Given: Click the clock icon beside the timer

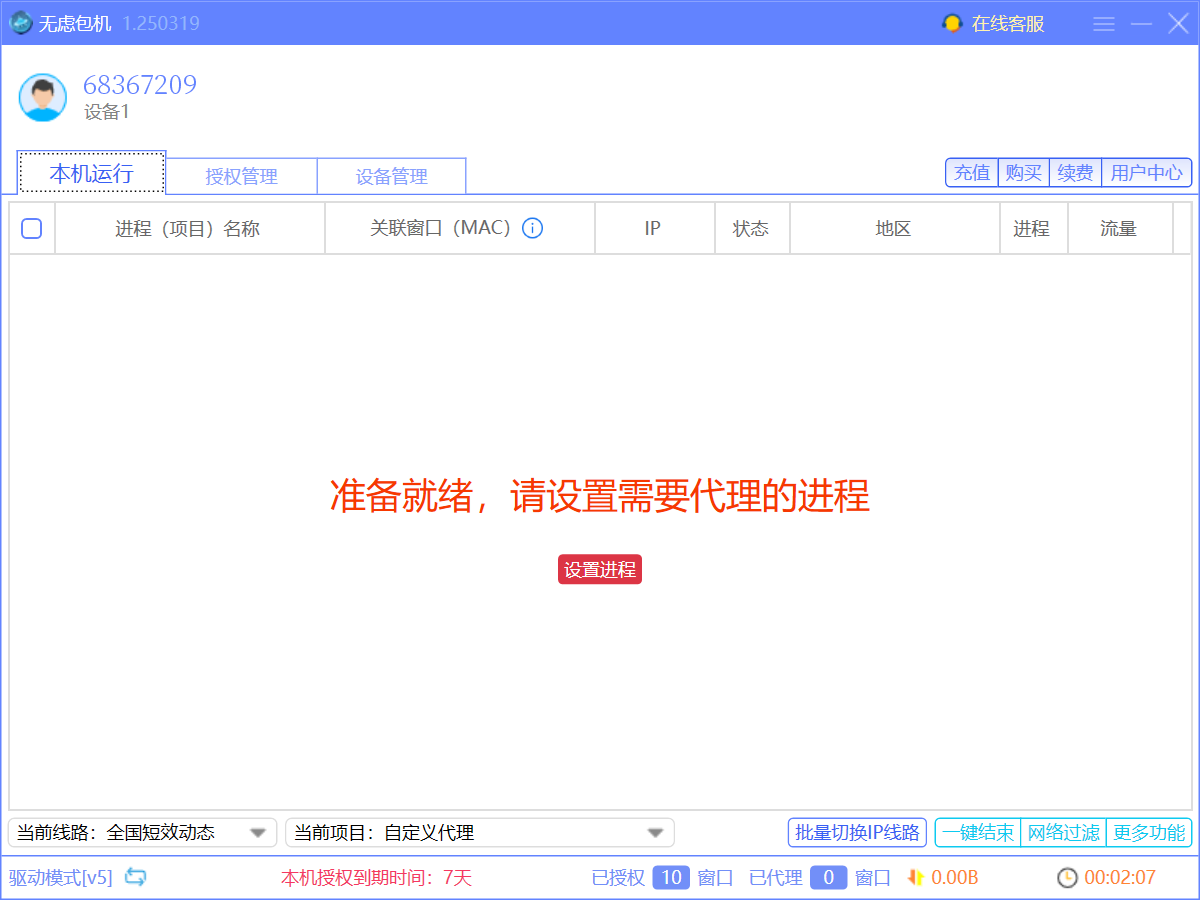Looking at the screenshot, I should coord(1068,877).
